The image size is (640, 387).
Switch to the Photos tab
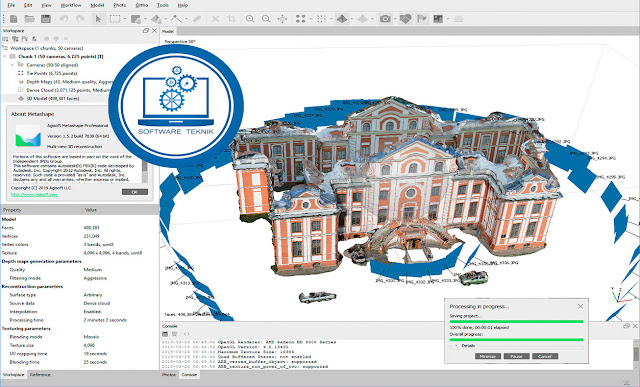click(169, 374)
